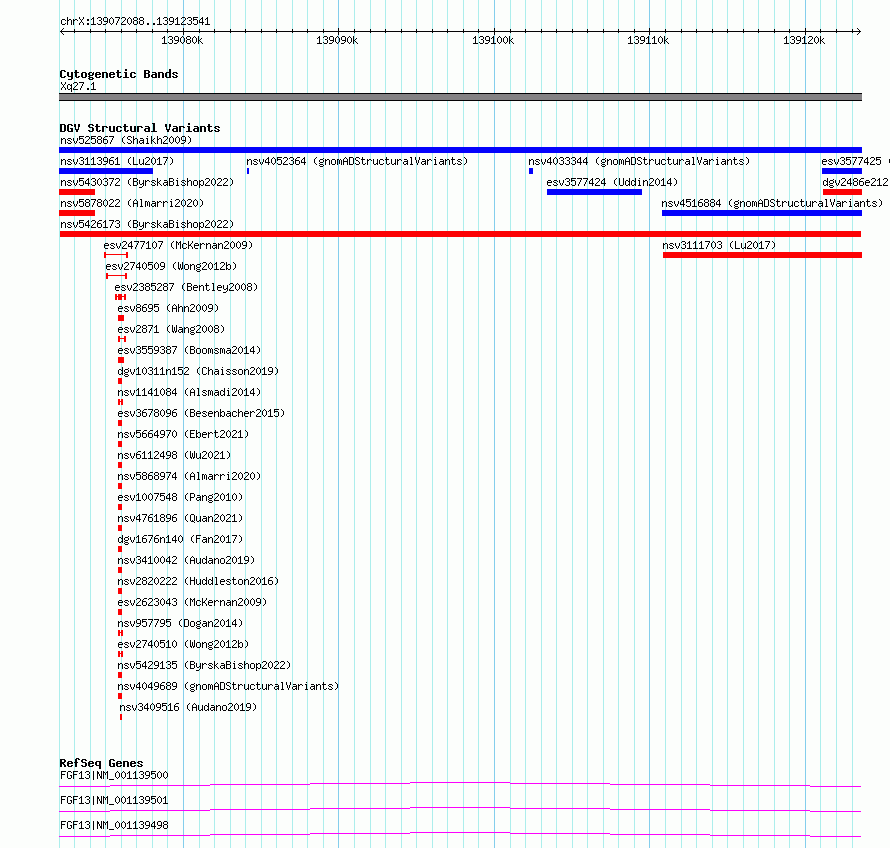Click the red bar under nsv3111703
Viewport: 890px width, 848px height.
762,255
